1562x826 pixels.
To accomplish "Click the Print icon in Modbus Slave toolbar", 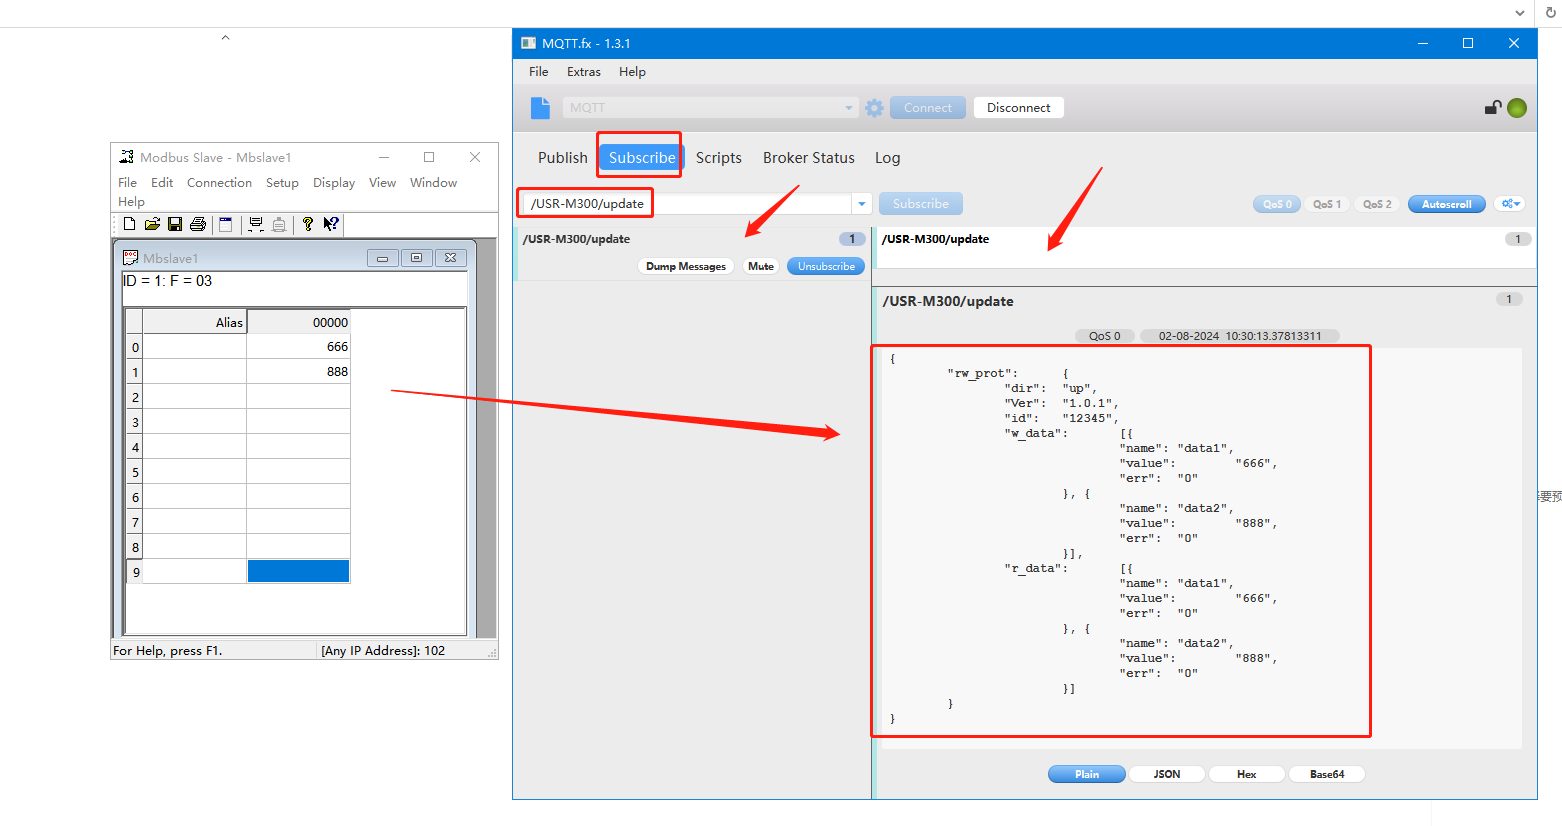I will point(198,224).
